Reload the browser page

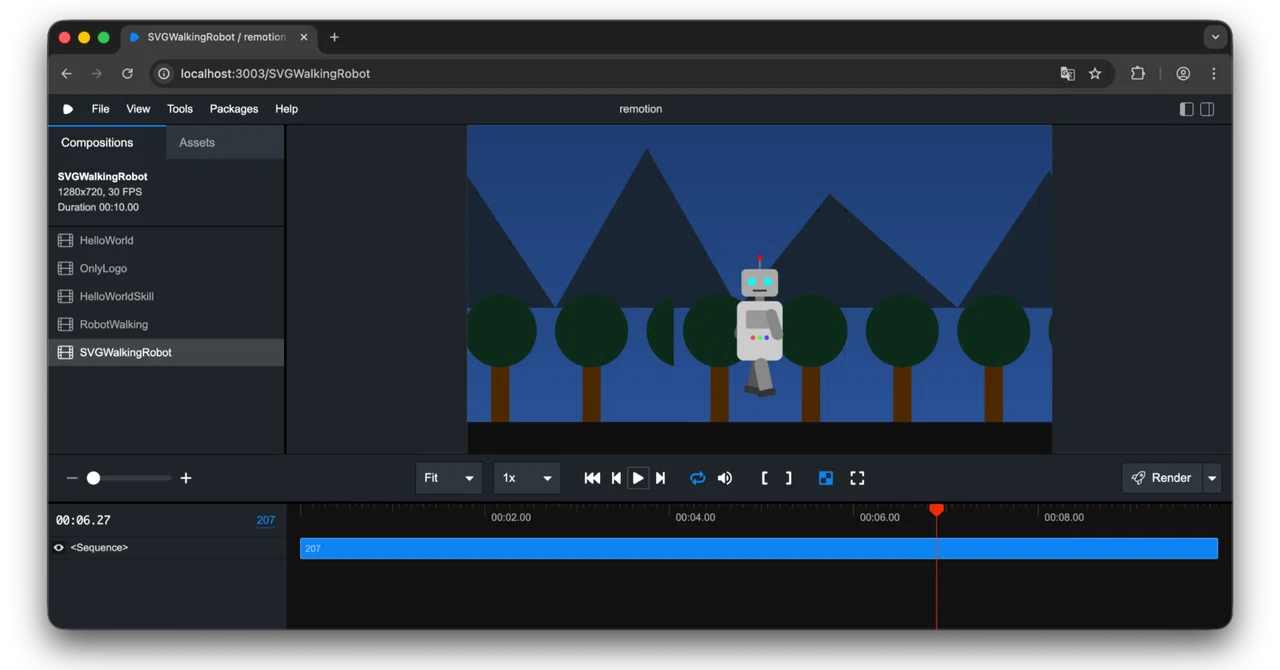point(127,73)
